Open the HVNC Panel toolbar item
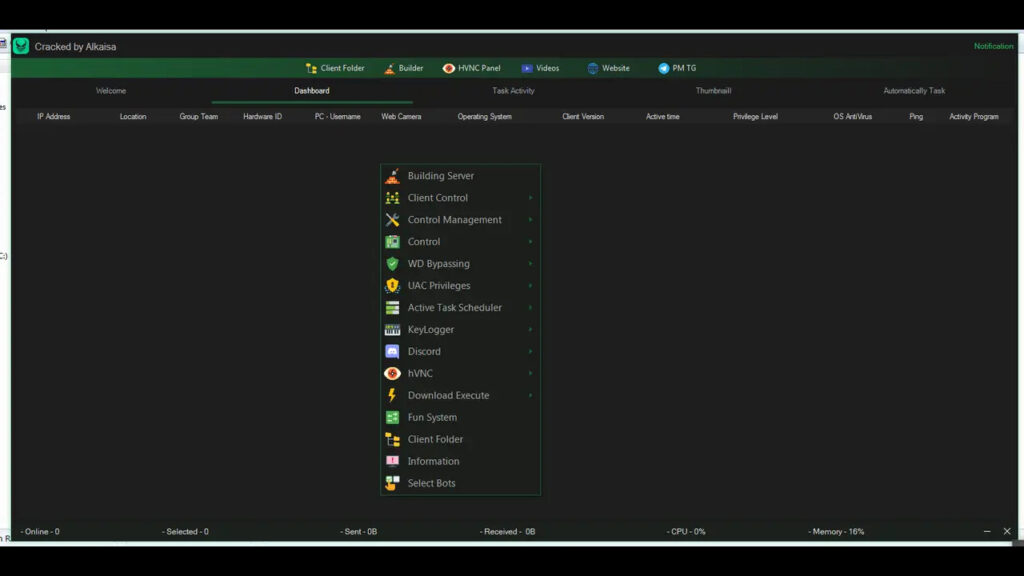Screen dimensions: 1024x576 472,68
